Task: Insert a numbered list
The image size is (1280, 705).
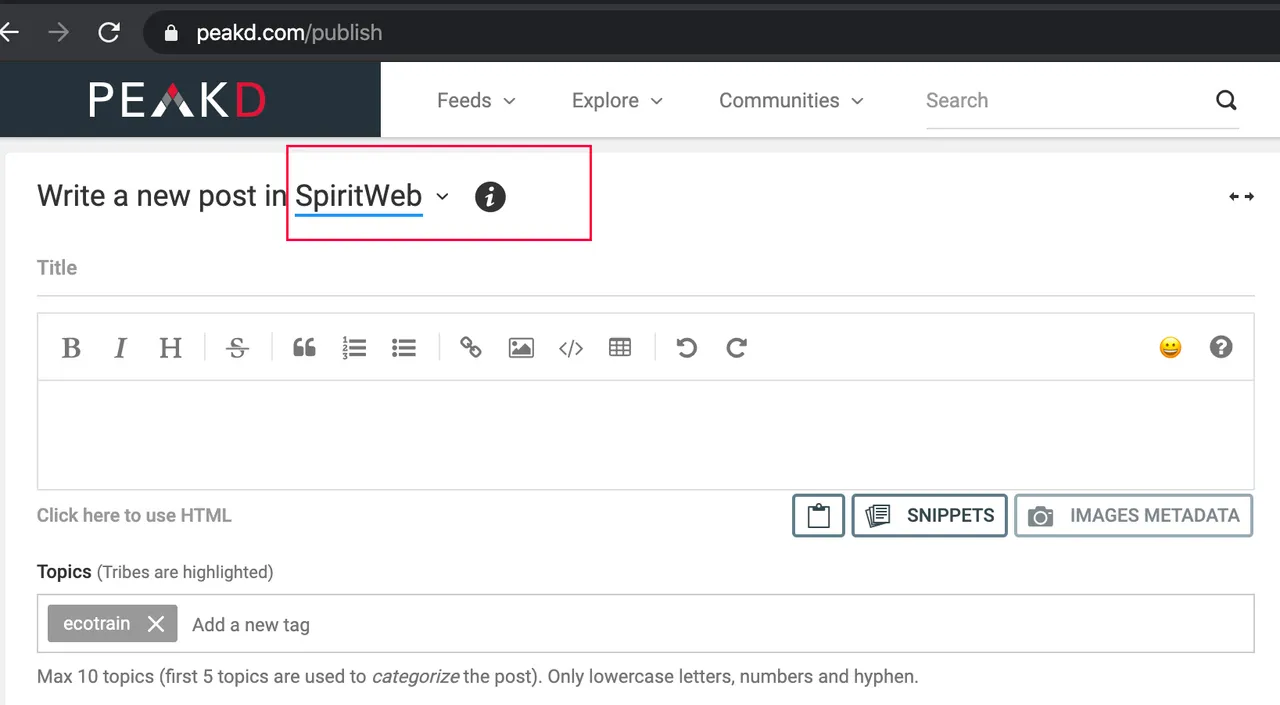Action: click(x=354, y=348)
